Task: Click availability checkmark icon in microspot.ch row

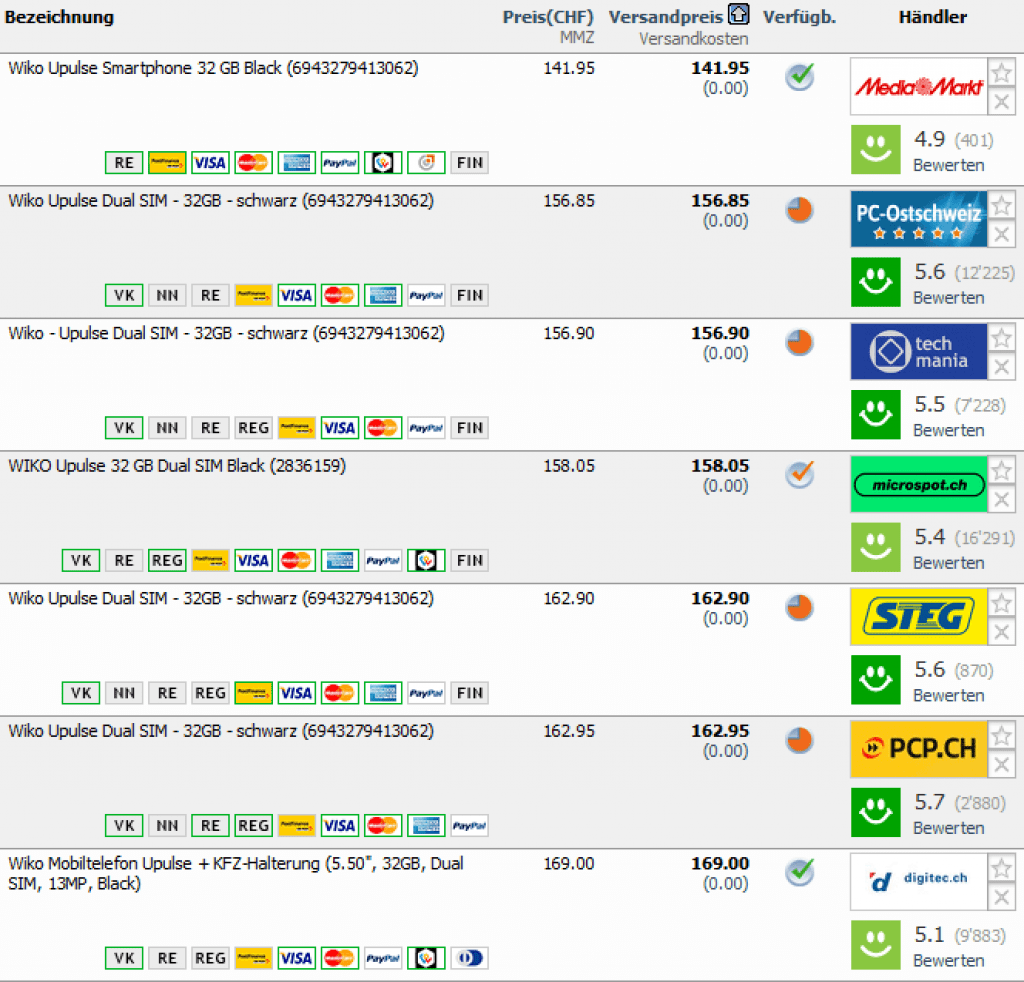Action: pos(799,474)
